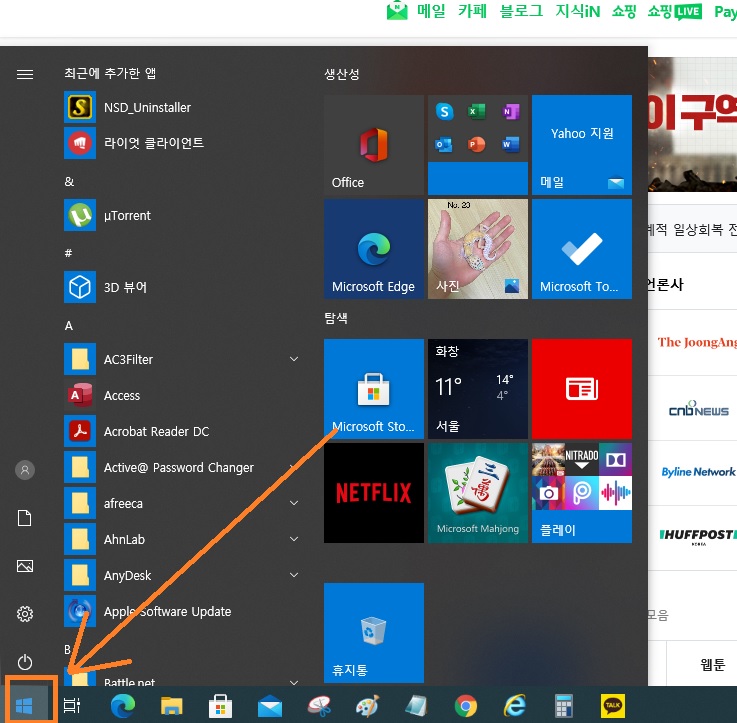Open 지식iN link in the Naver page
The image size is (737, 723).
578,11
